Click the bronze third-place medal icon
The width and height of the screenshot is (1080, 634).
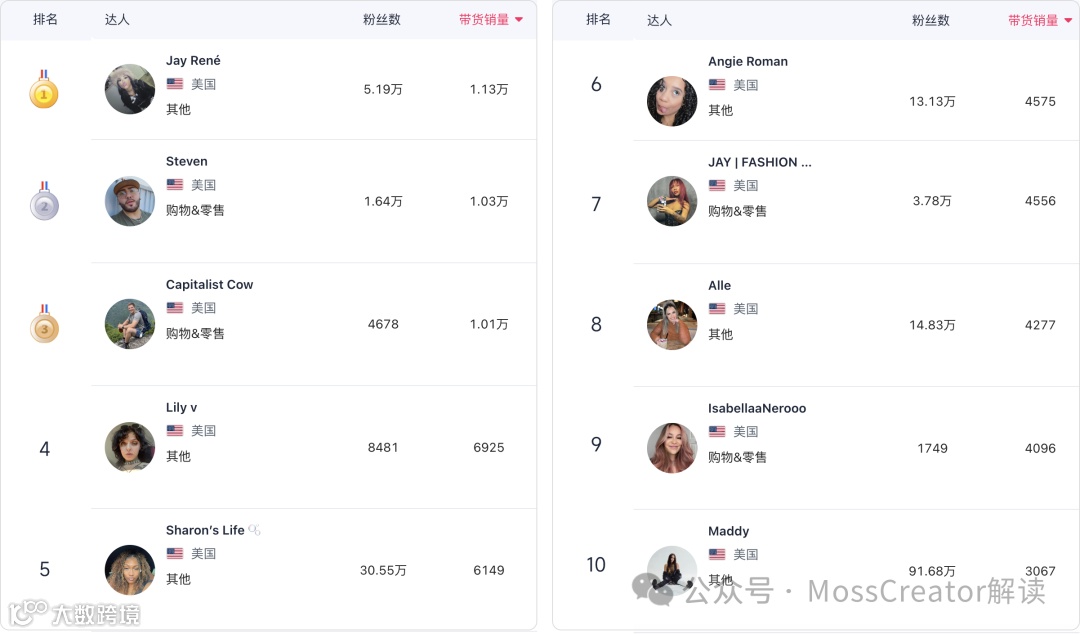[x=44, y=324]
